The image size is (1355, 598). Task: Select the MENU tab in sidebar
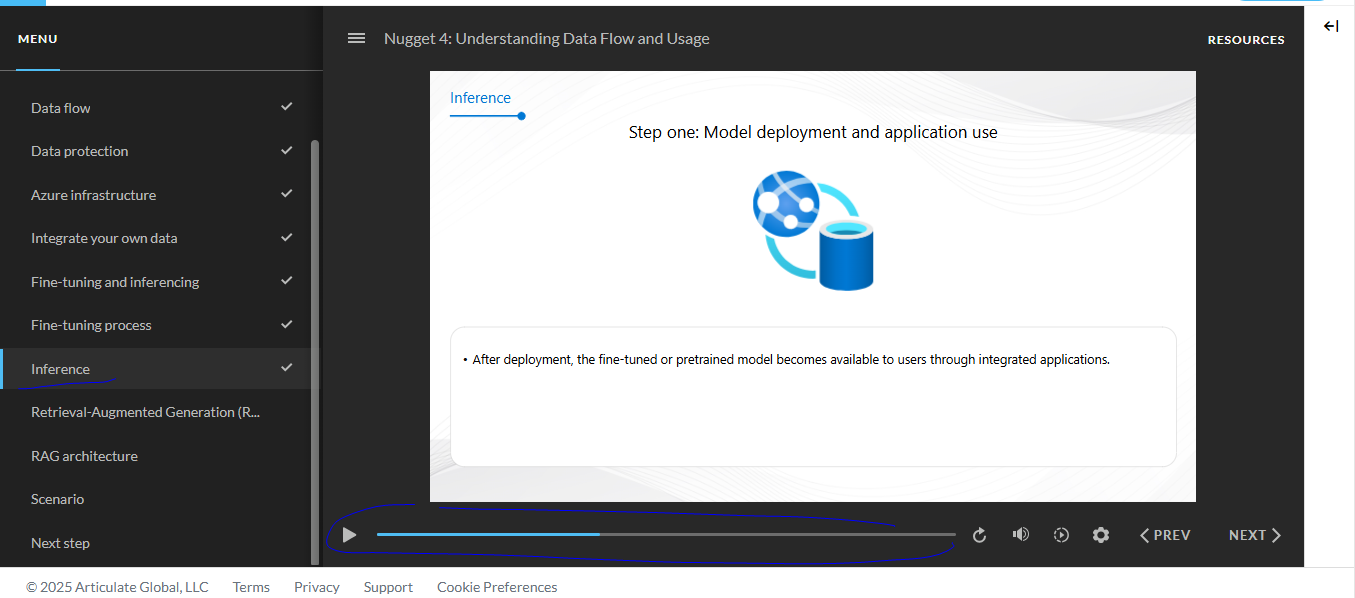pos(38,39)
